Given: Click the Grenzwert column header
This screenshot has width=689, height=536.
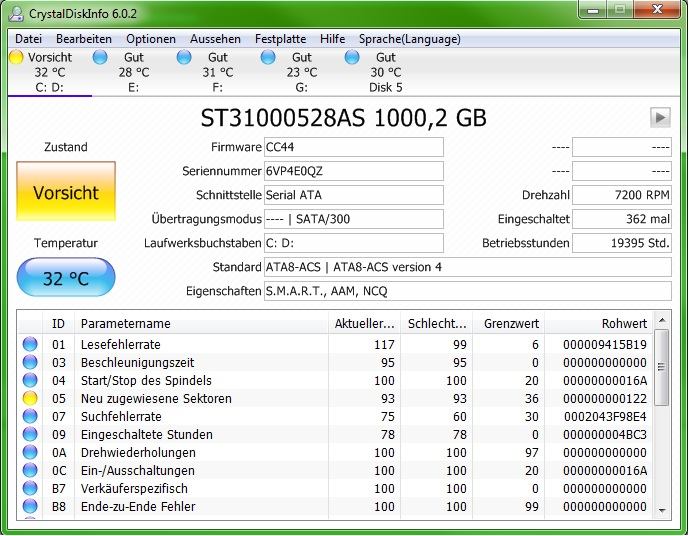Looking at the screenshot, I should click(509, 324).
